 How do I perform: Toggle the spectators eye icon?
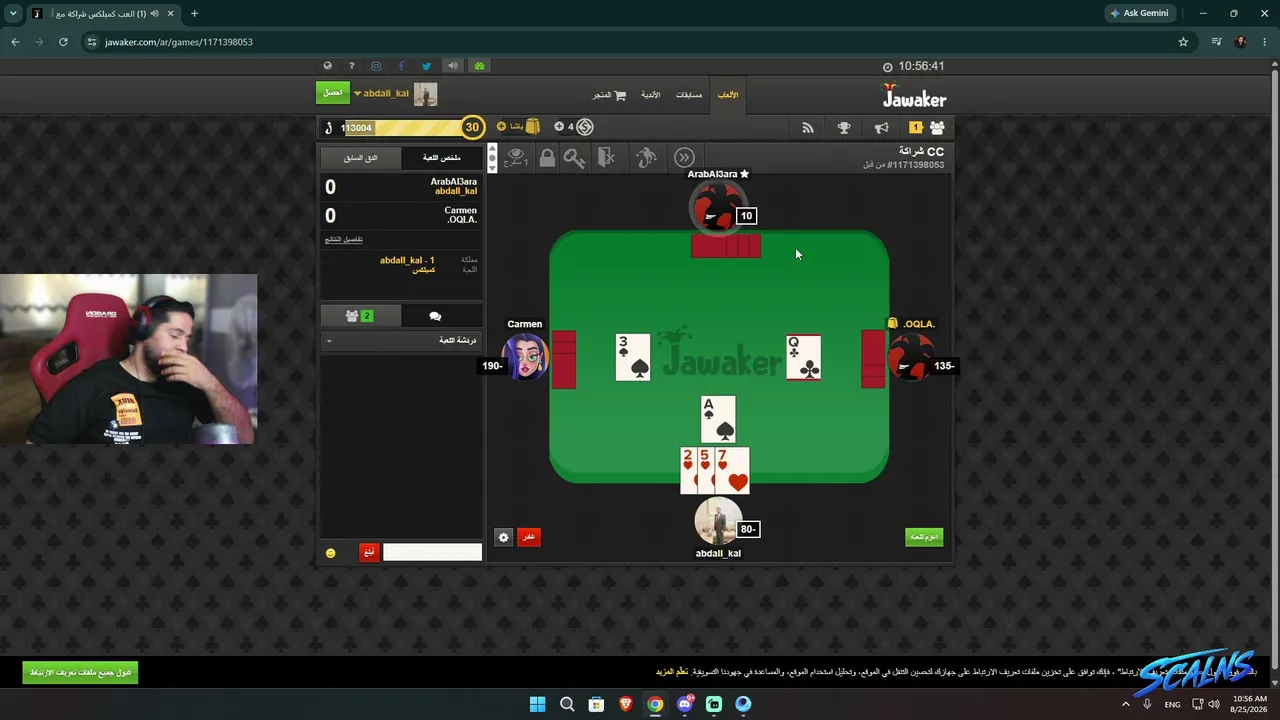(516, 156)
